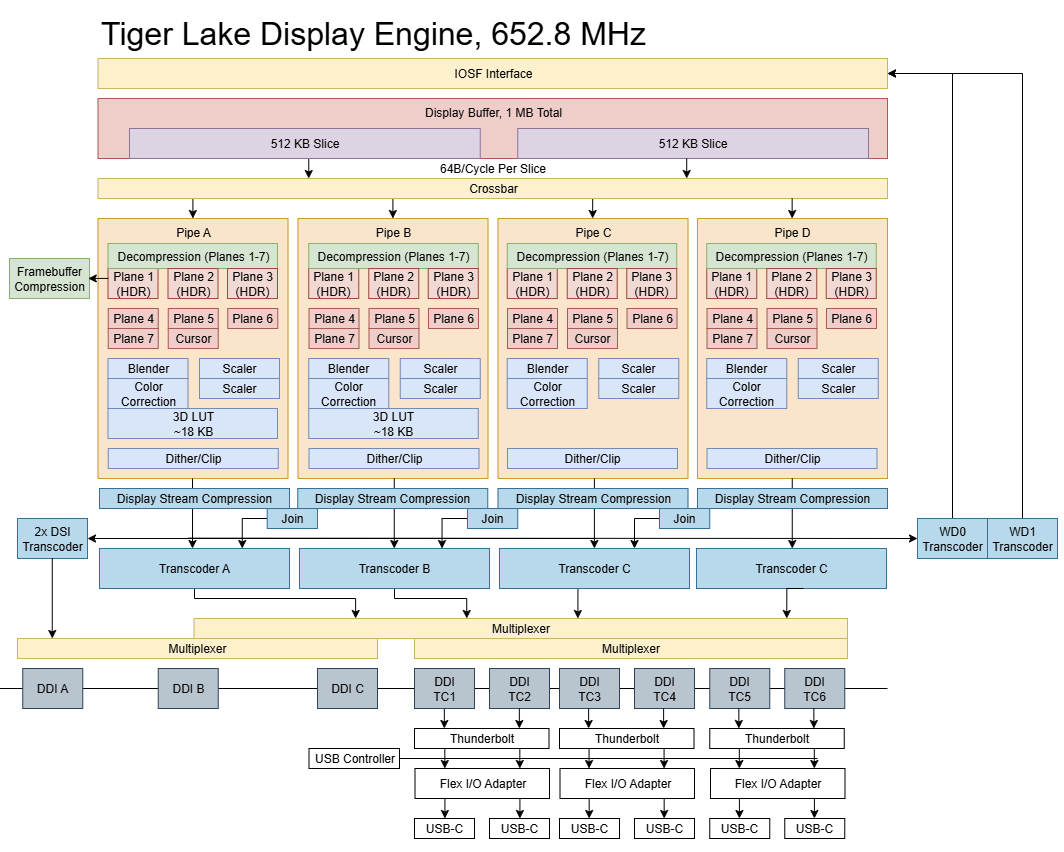Viewport: 1064px width, 852px height.
Task: Click the Thunderbolt box under DDI TC1
Action: (482, 738)
